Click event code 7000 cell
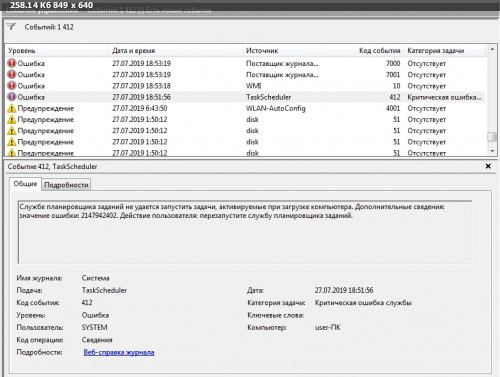 click(393, 63)
